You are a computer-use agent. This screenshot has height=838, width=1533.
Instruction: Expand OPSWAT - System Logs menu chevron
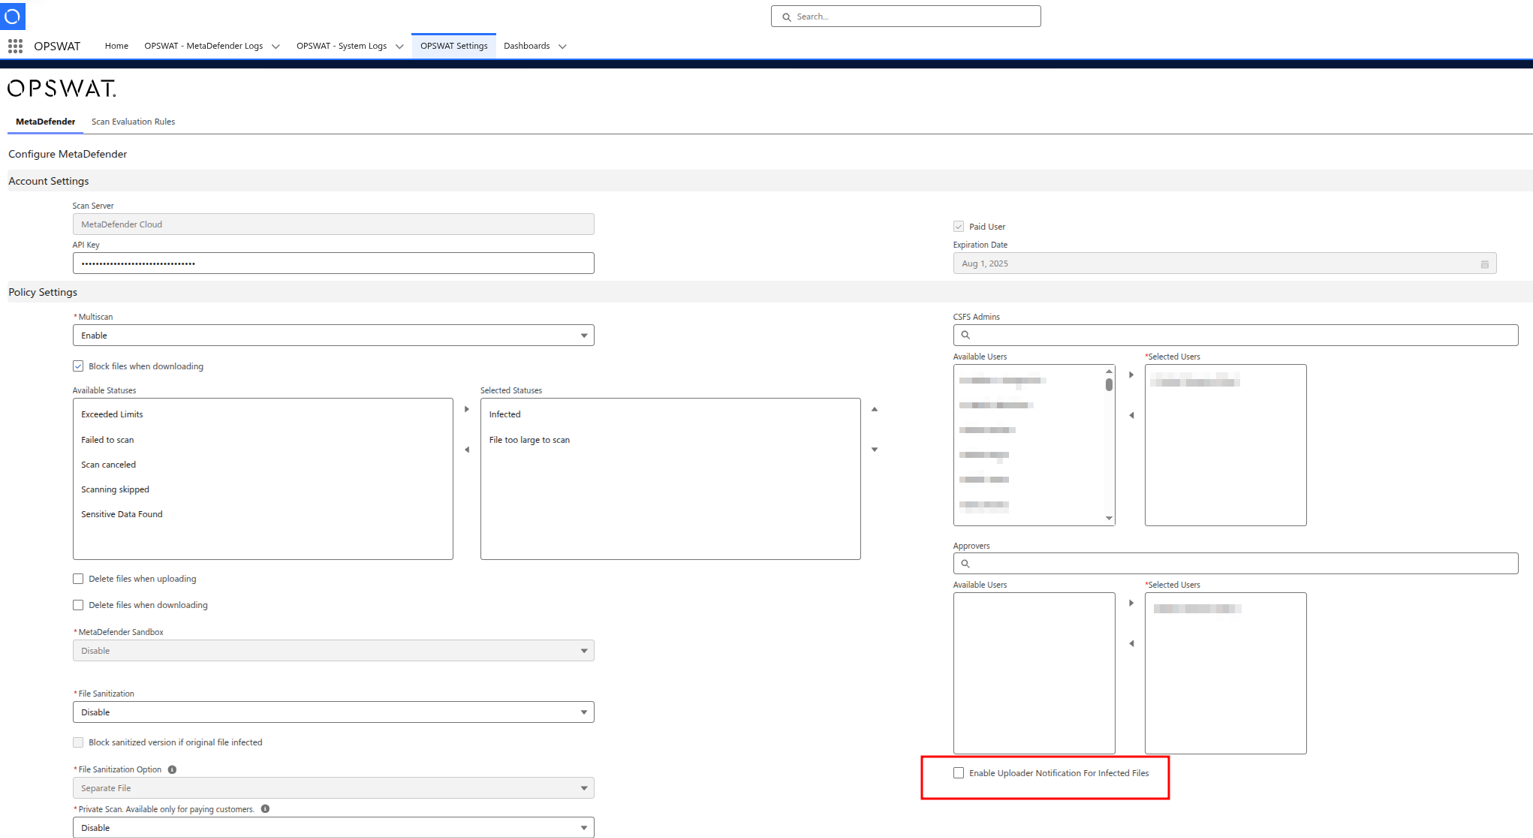click(x=399, y=46)
